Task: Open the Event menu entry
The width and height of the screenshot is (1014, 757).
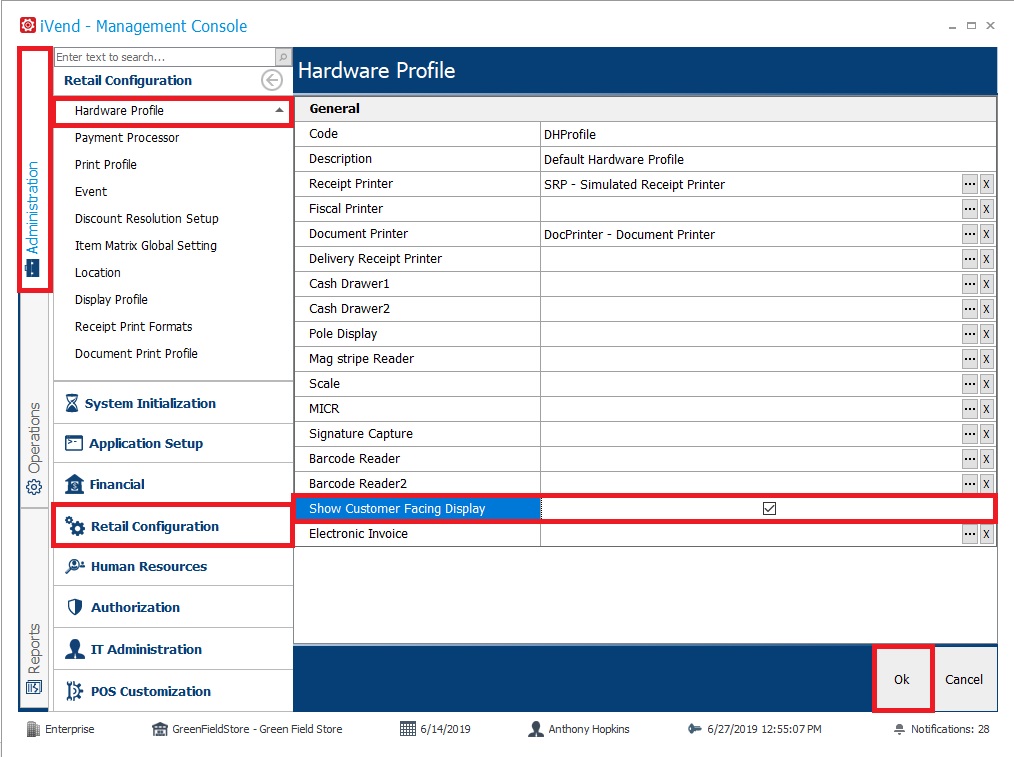Action: coord(91,191)
